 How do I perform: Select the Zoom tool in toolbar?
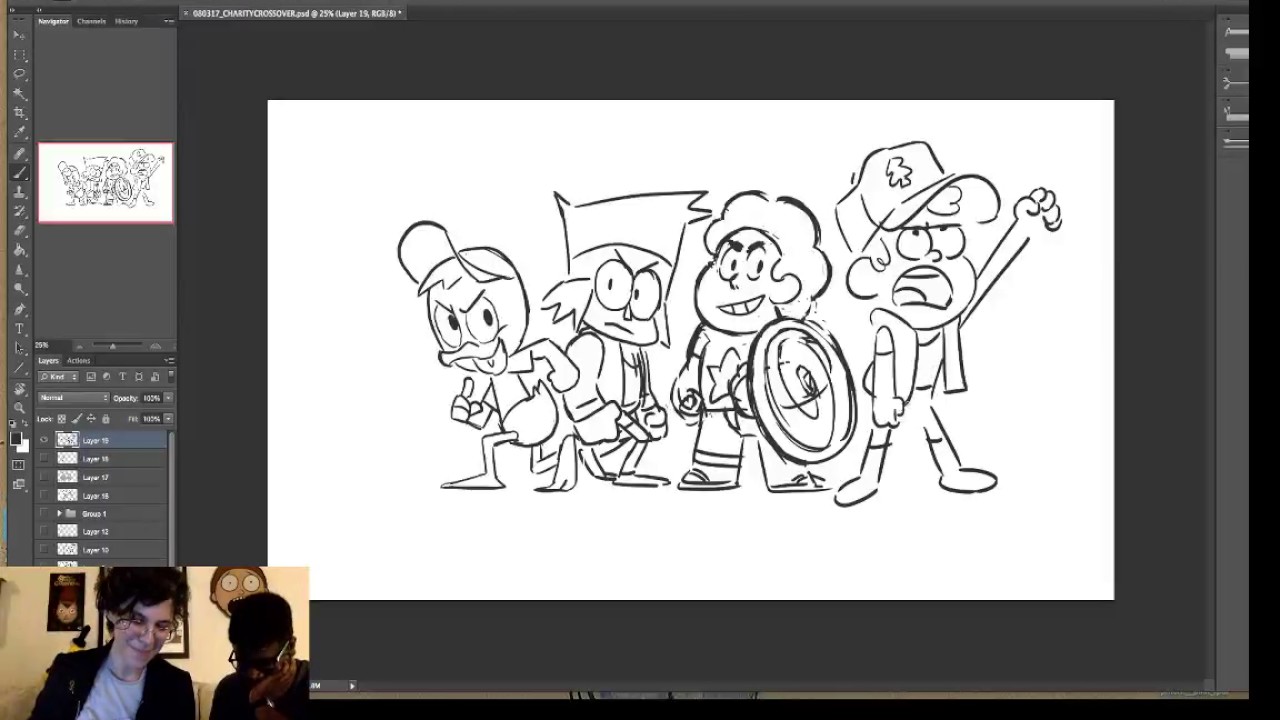point(19,407)
